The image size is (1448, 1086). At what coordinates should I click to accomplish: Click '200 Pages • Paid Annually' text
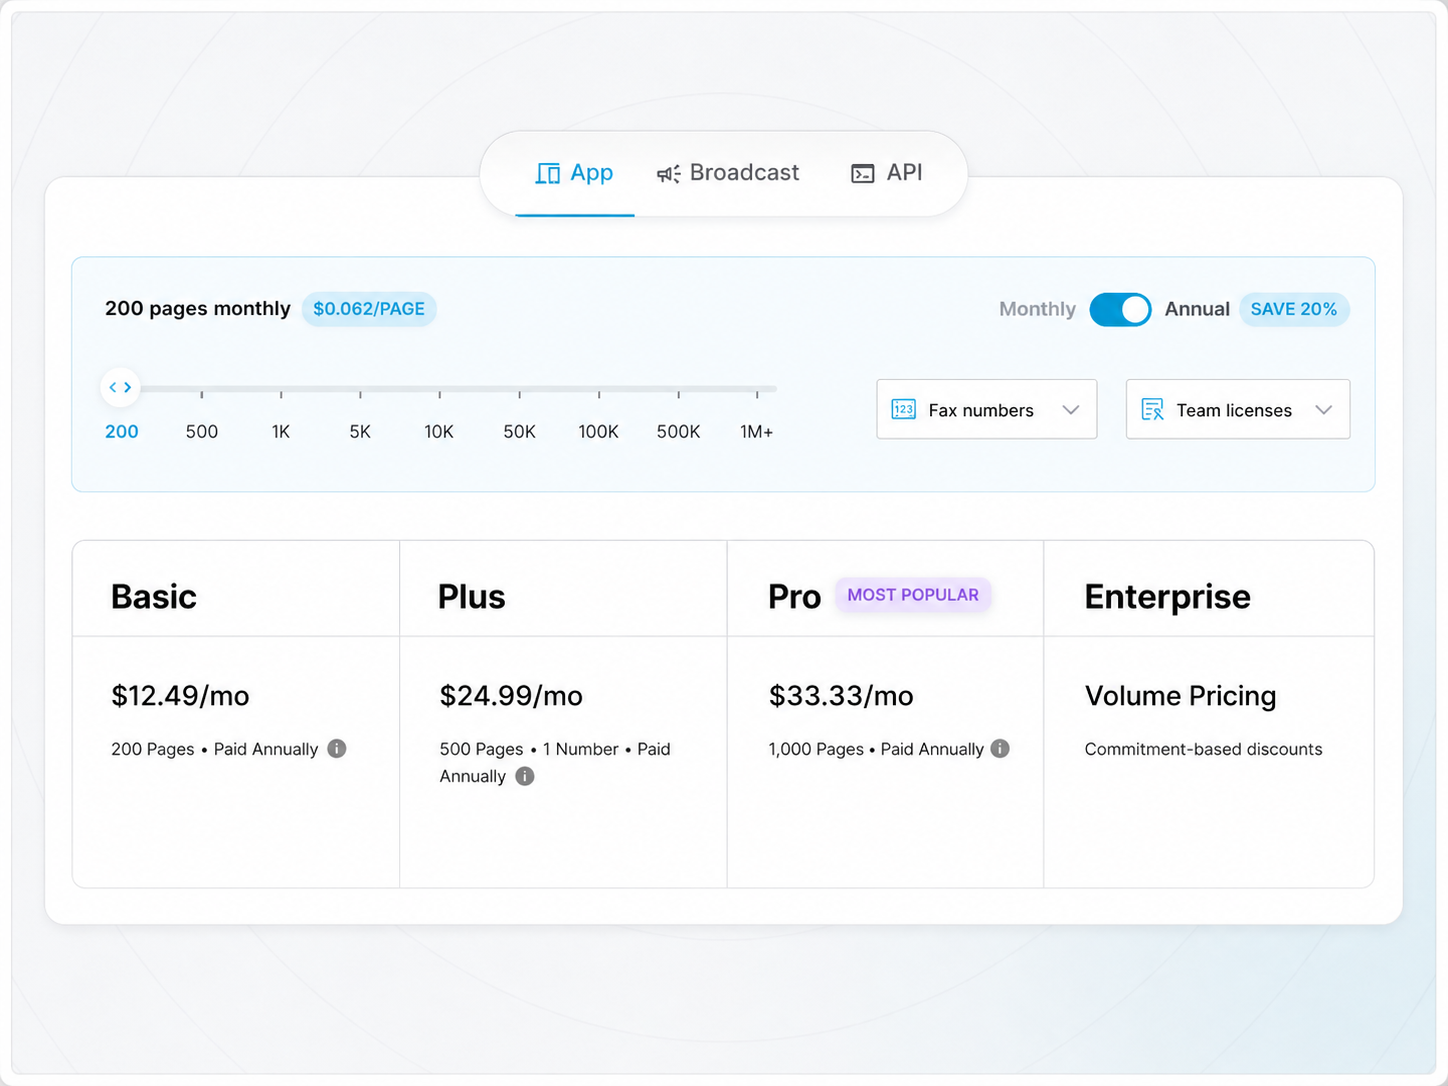tap(215, 749)
